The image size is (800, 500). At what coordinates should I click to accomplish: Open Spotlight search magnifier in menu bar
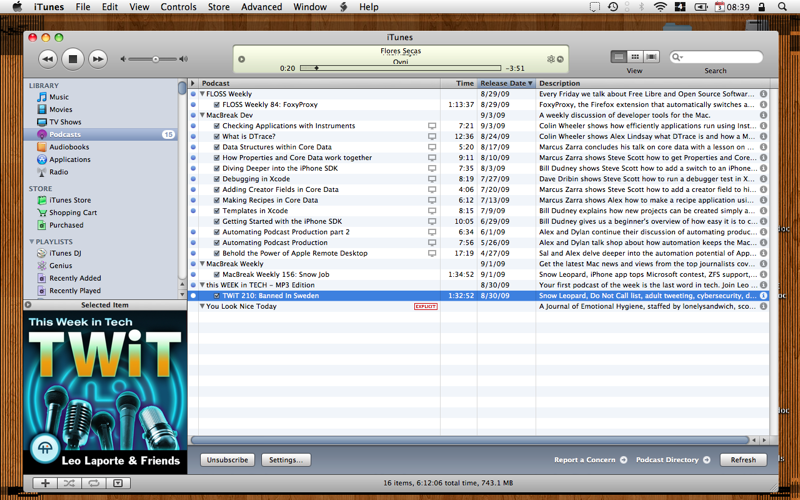click(x=782, y=7)
